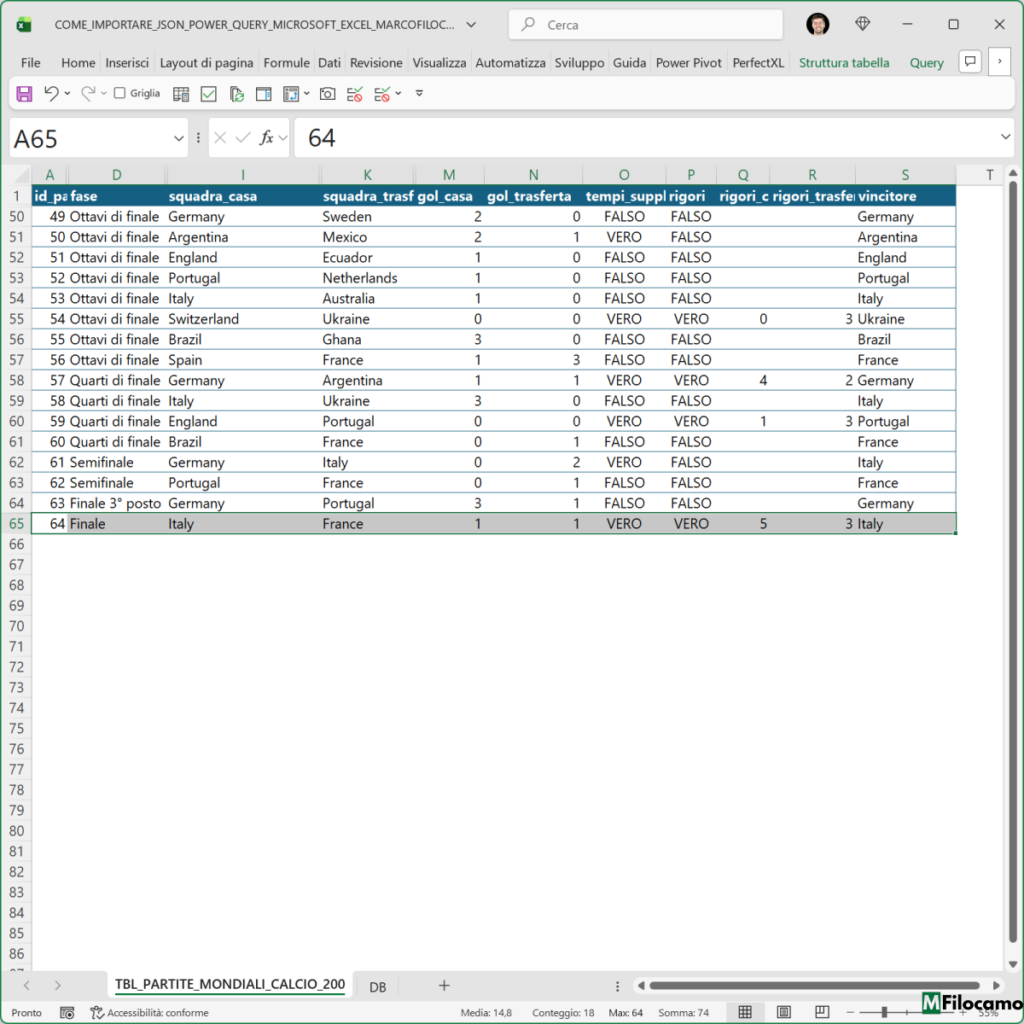Click the Finale 3° posto cell
This screenshot has height=1024, width=1024.
[x=116, y=503]
